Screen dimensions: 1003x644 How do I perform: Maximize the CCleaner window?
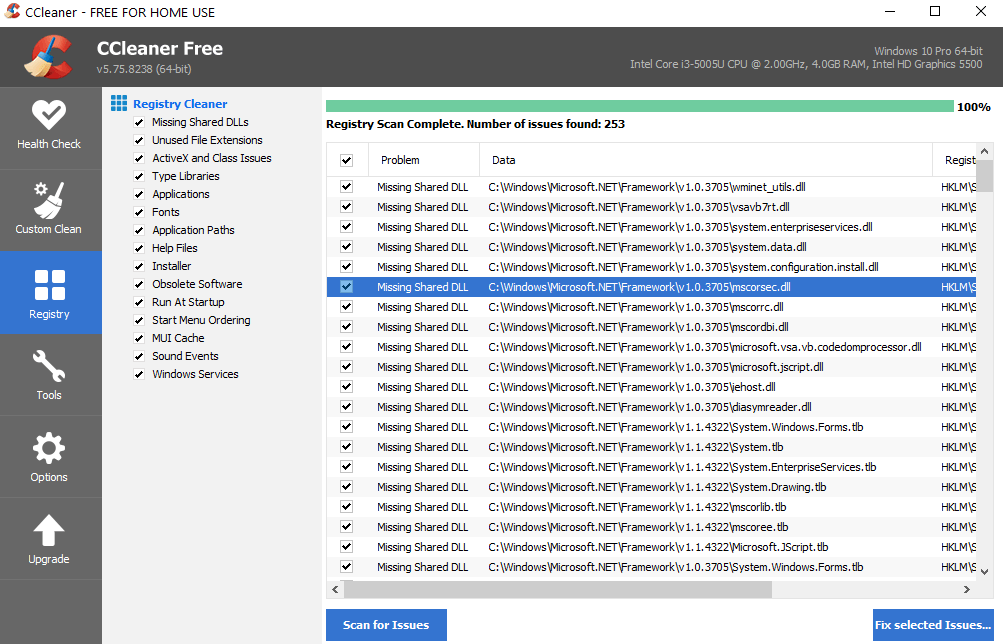click(935, 12)
